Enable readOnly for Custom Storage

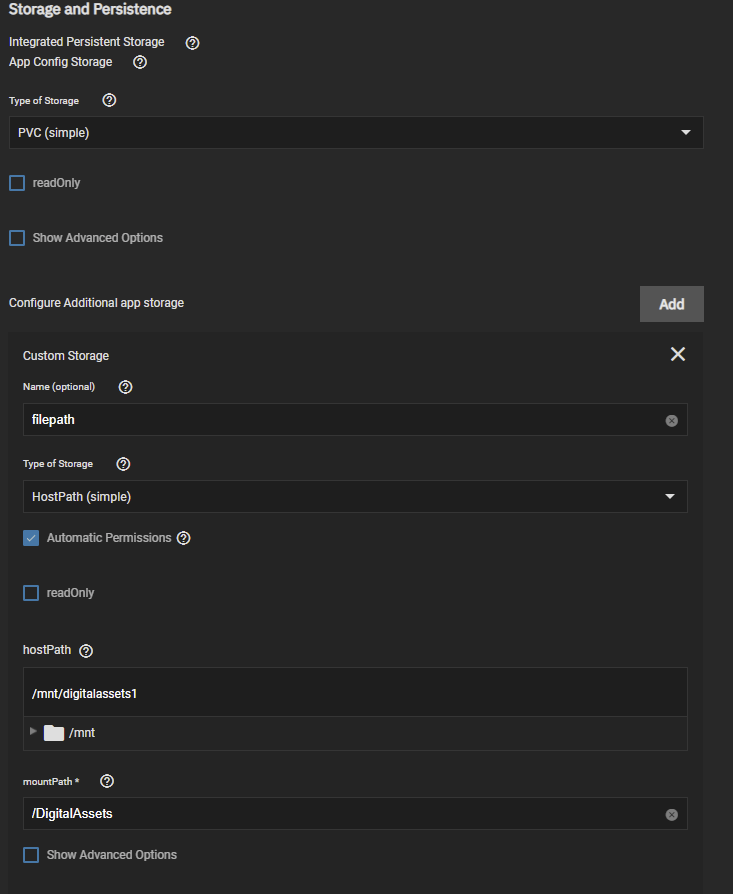[31, 593]
